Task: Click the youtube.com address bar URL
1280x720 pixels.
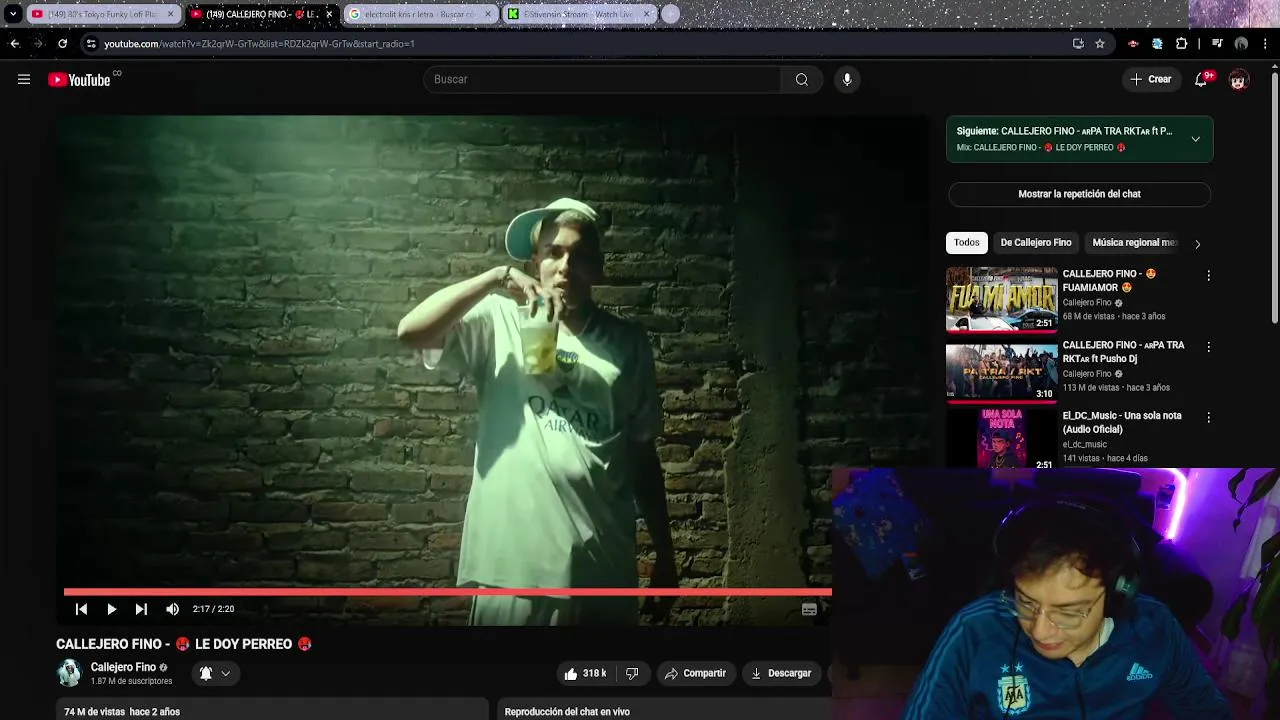Action: coord(259,44)
